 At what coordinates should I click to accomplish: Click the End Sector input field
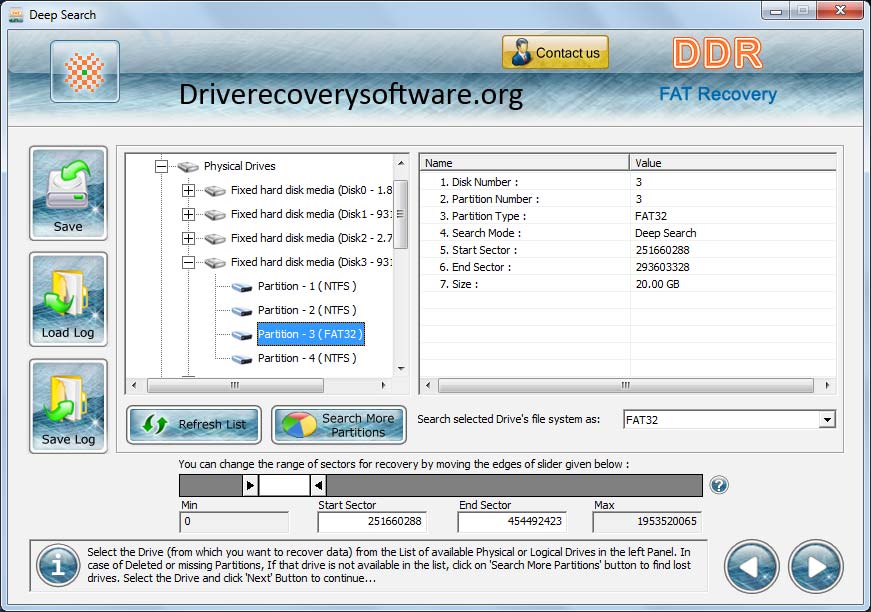(x=512, y=521)
